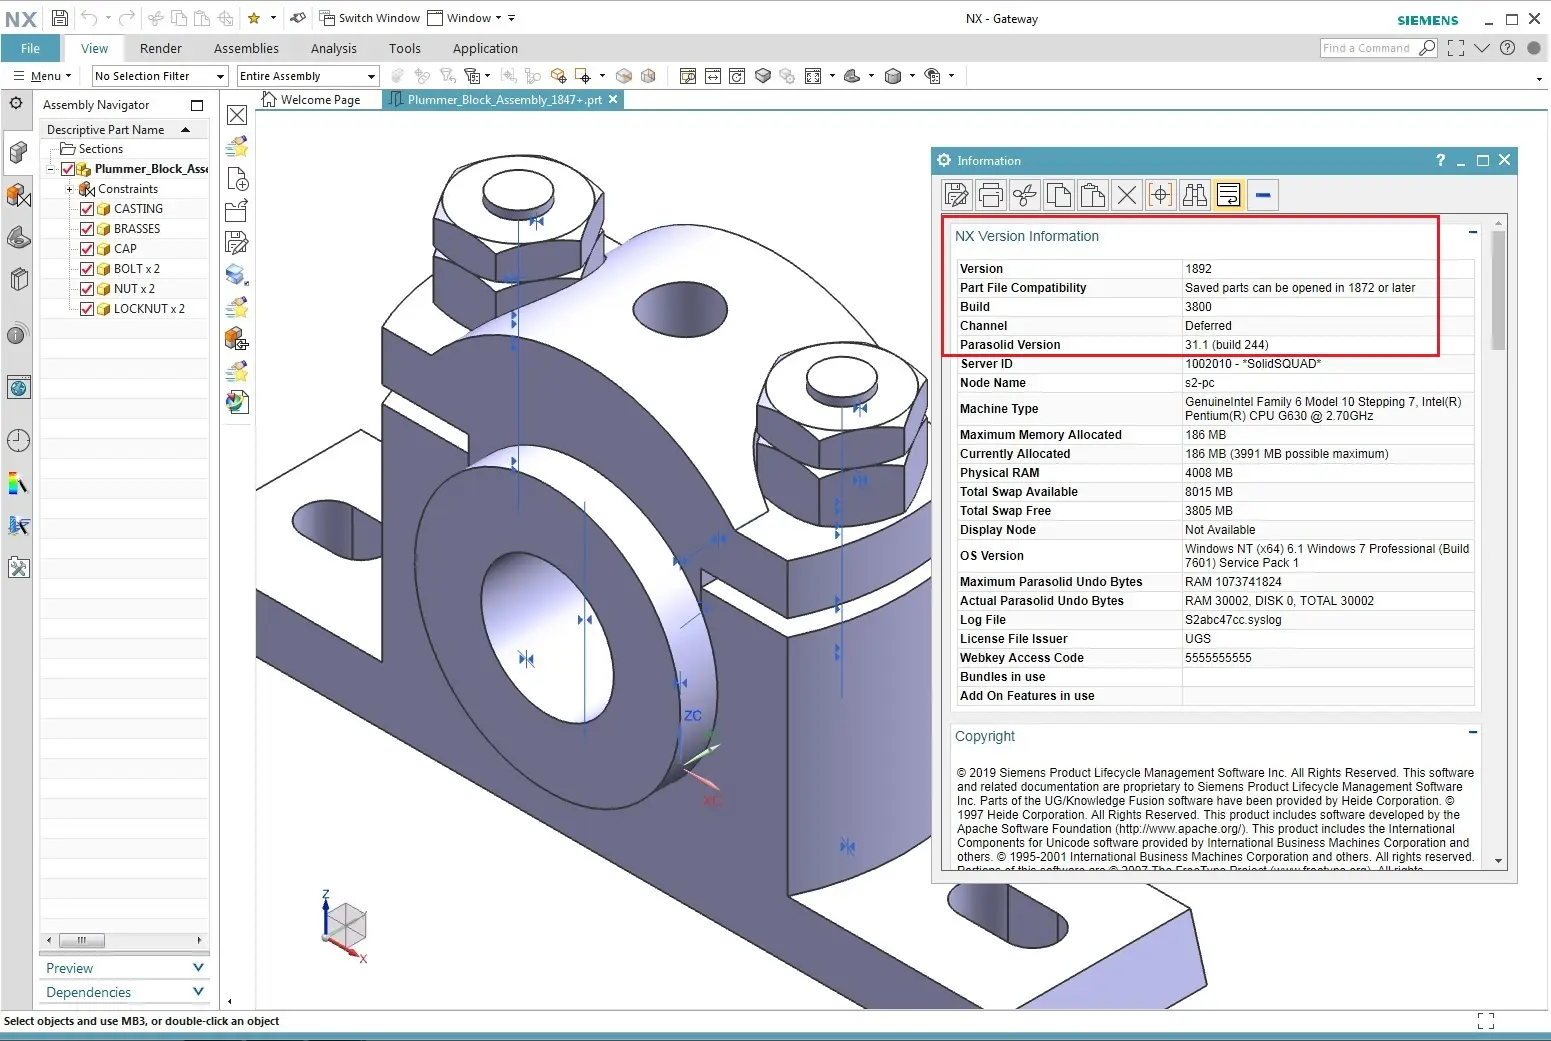
Task: Click the Help question mark in Information window
Action: [x=1440, y=160]
